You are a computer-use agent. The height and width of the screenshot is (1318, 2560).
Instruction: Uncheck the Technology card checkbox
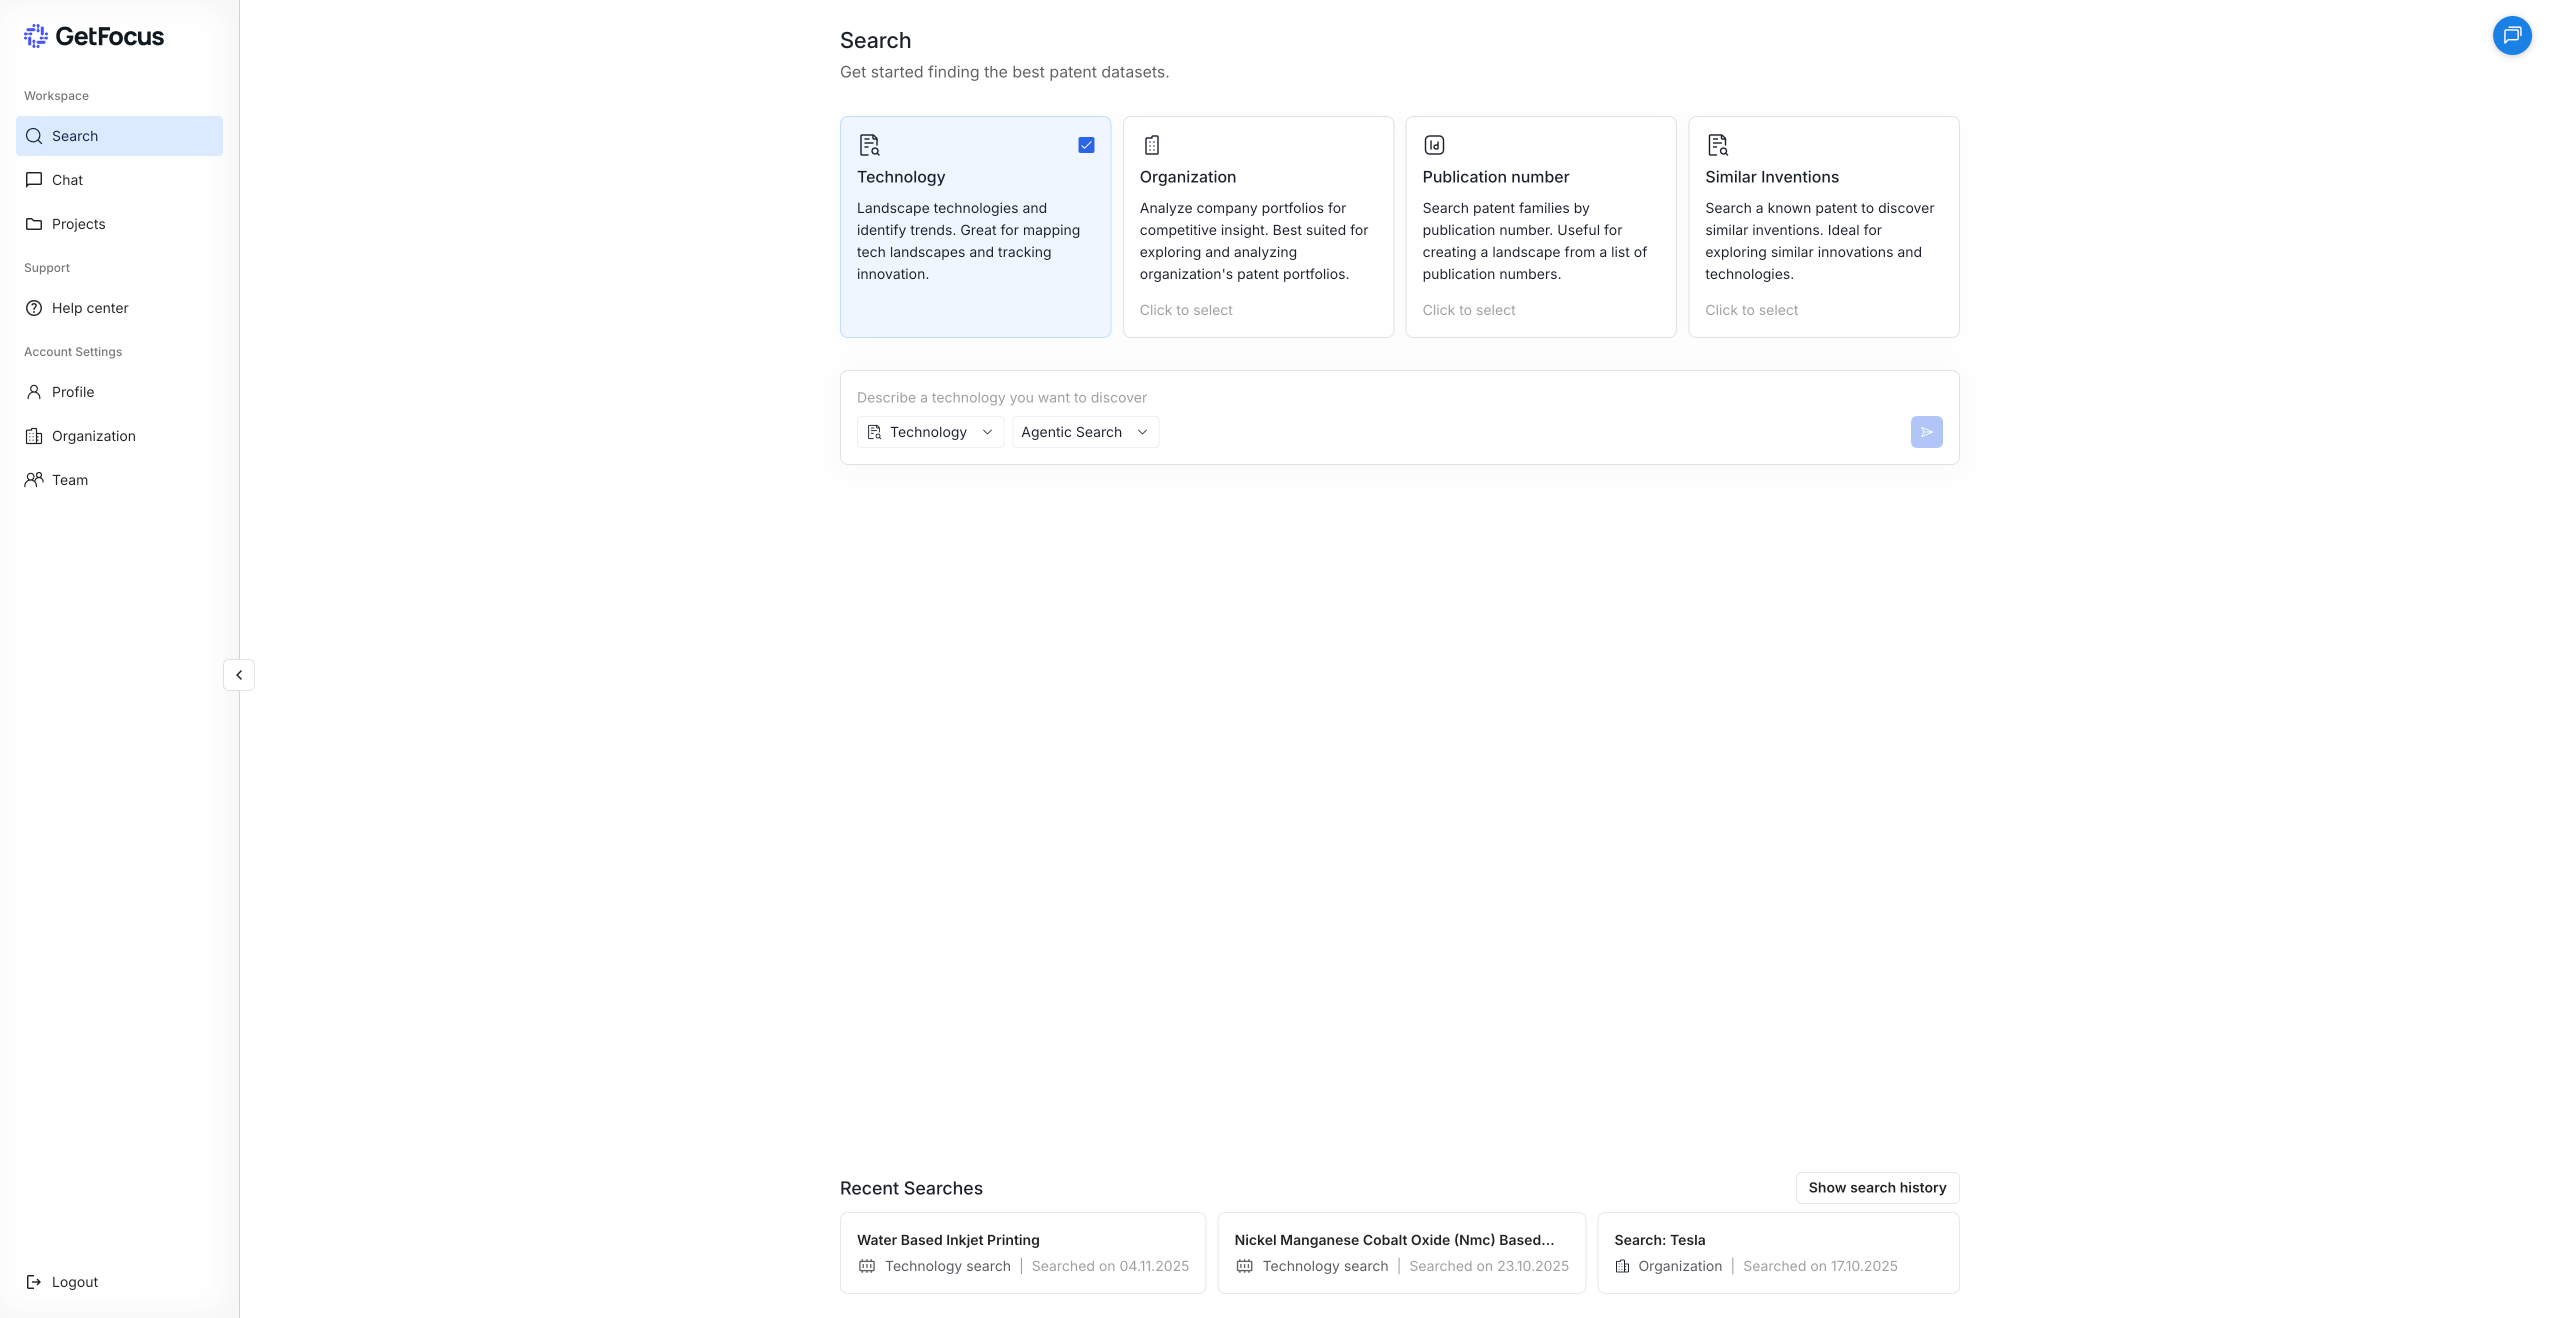pos(1086,145)
